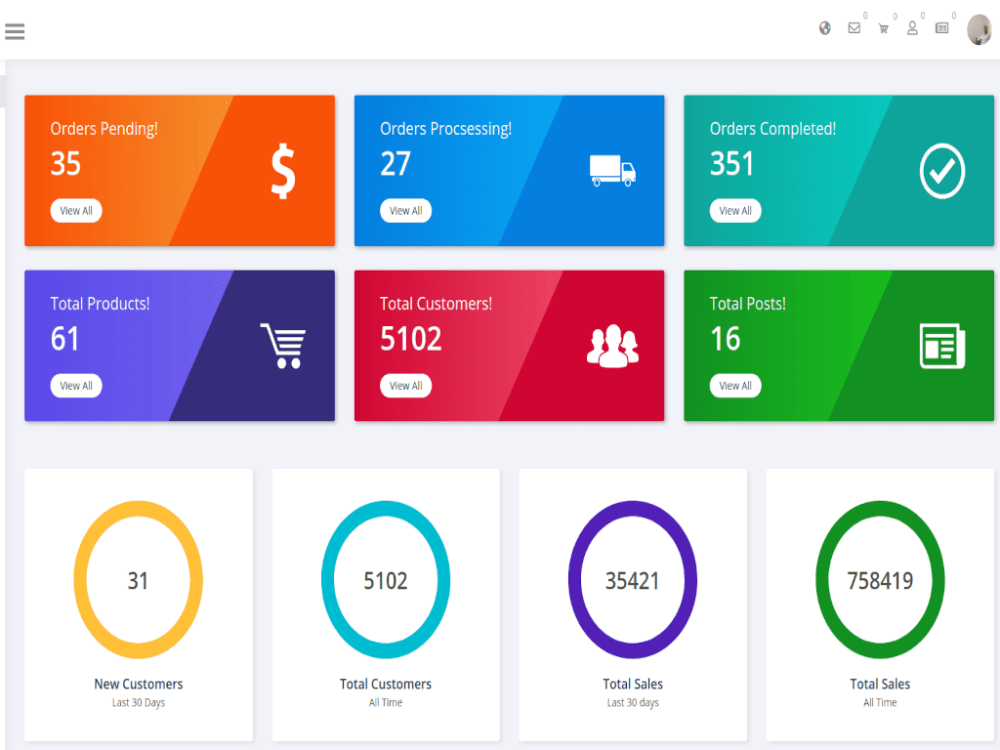
Task: Click the green Total Sales ring showing 758419
Action: [x=880, y=580]
